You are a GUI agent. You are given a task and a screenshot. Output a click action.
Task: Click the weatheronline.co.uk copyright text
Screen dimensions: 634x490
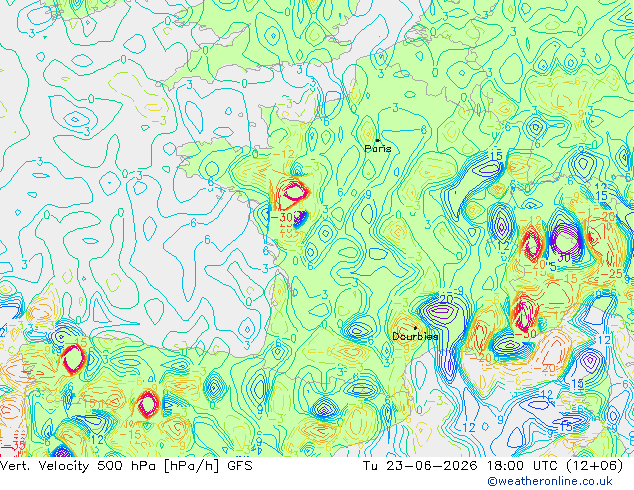click(550, 481)
